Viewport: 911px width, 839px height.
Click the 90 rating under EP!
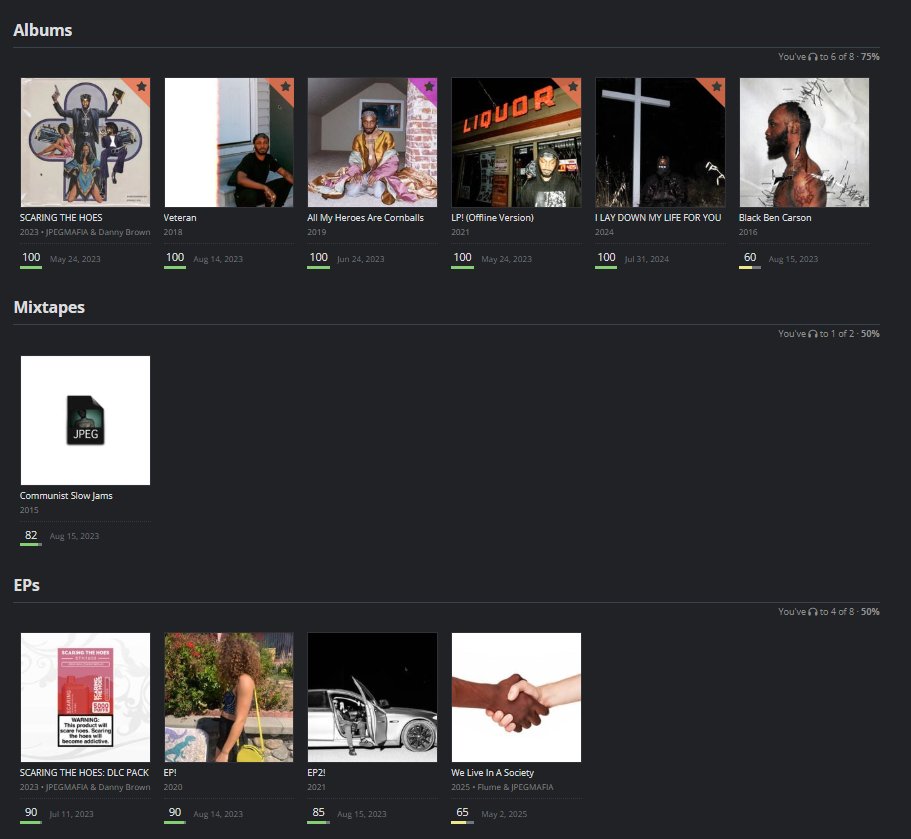(175, 812)
